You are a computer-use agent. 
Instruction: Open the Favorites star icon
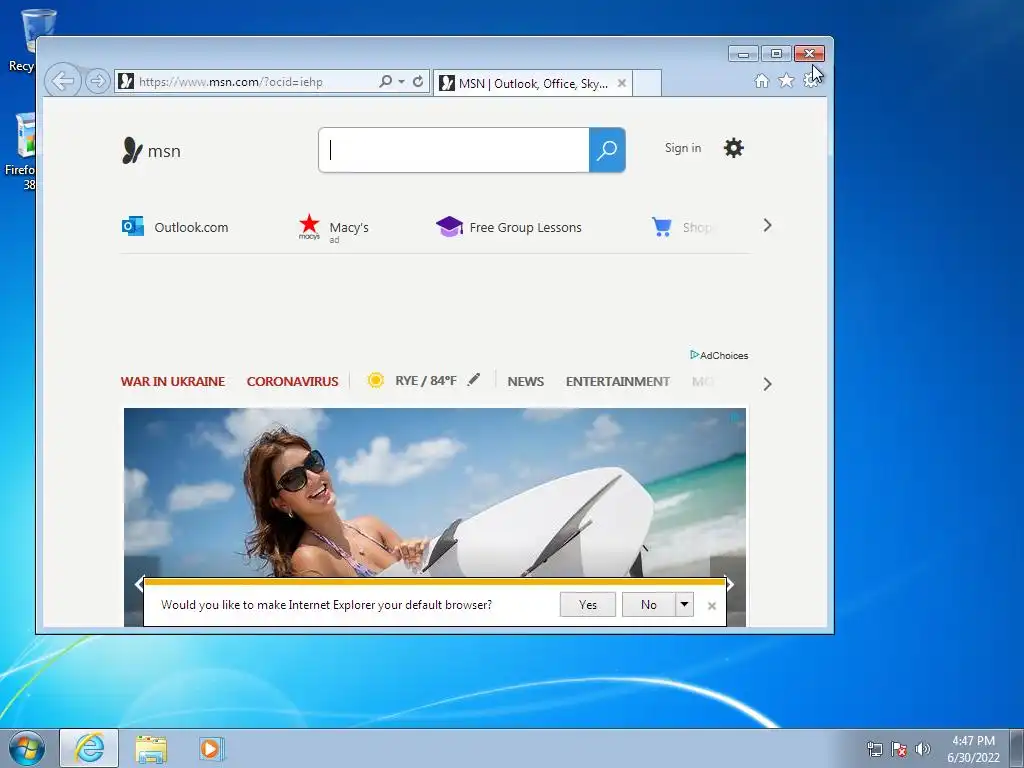click(x=786, y=80)
